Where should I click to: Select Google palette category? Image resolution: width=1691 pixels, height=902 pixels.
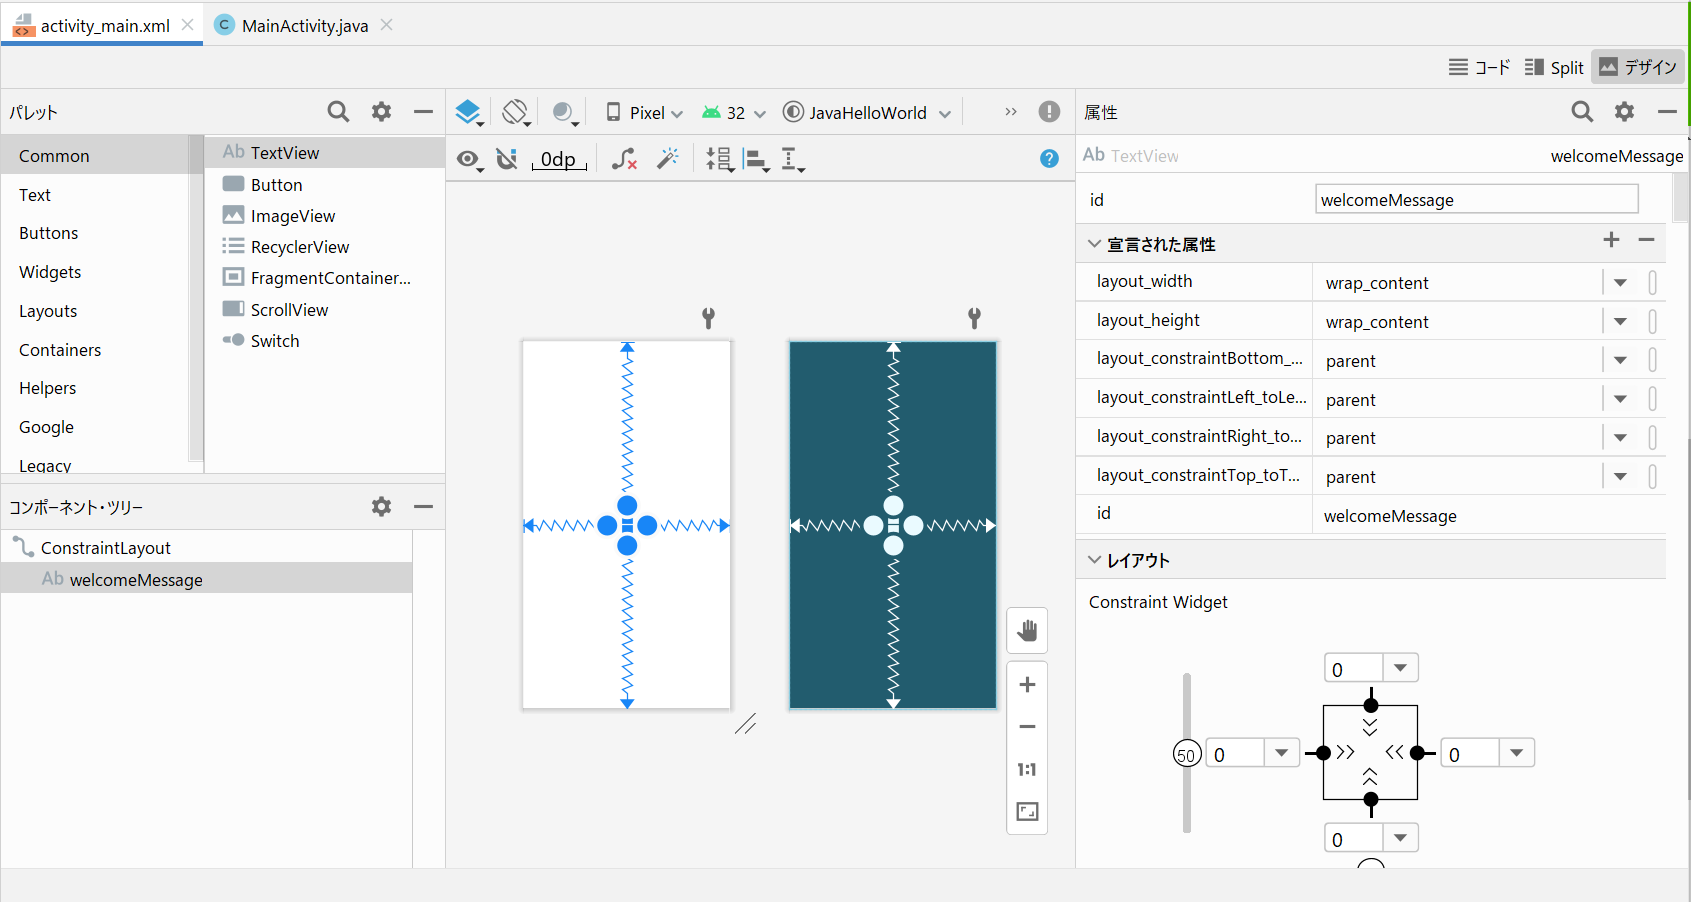pos(95,427)
